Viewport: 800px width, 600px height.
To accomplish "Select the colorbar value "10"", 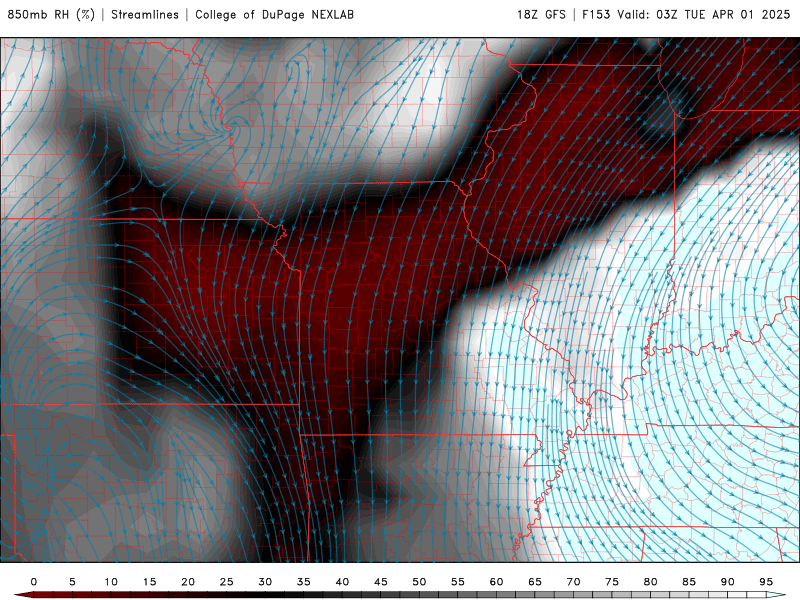I will click(x=111, y=582).
